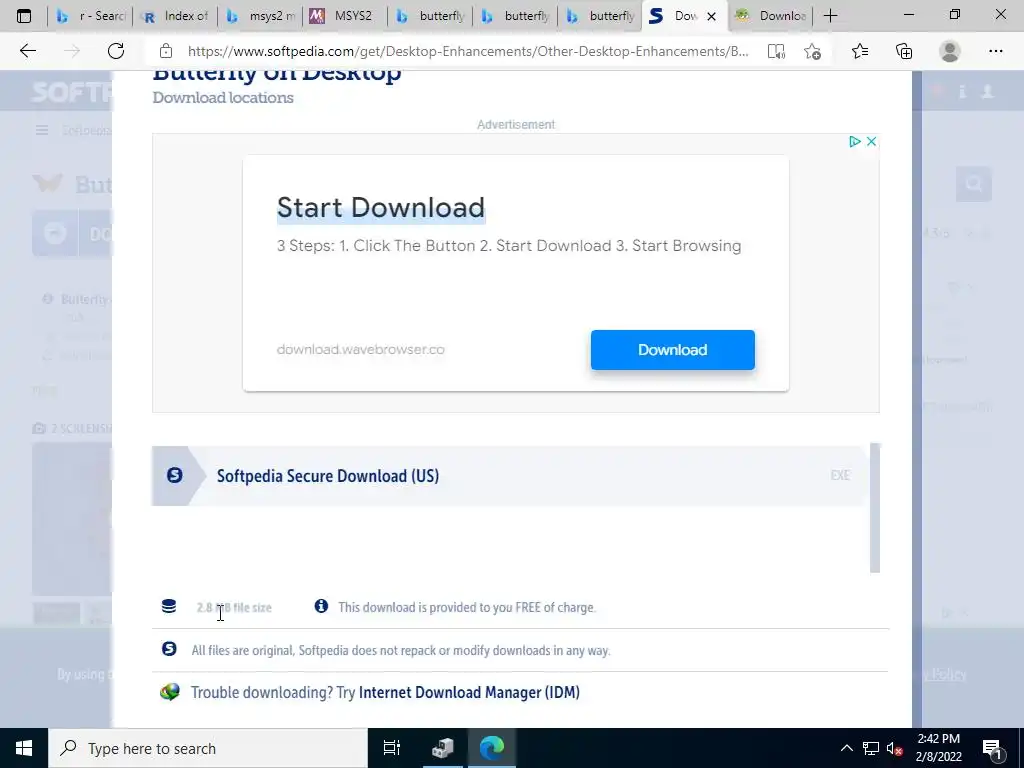Click the '2.8 MB file size' text

[234, 607]
